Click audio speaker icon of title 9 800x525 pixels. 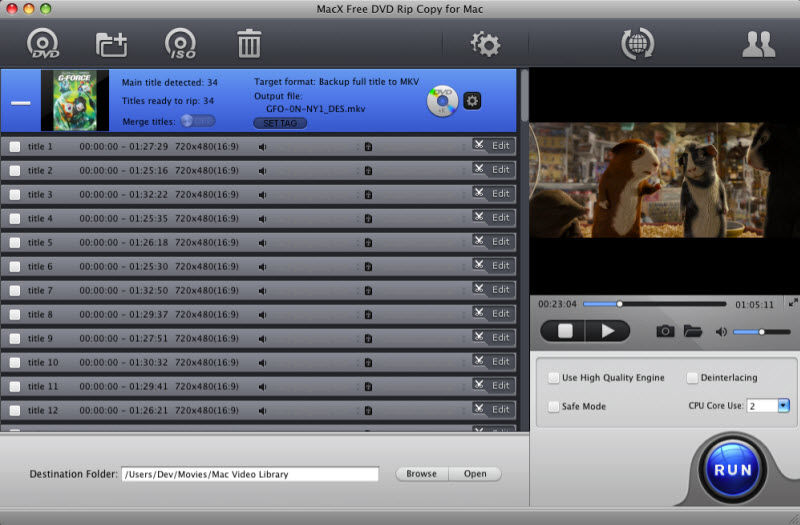pyautogui.click(x=262, y=339)
